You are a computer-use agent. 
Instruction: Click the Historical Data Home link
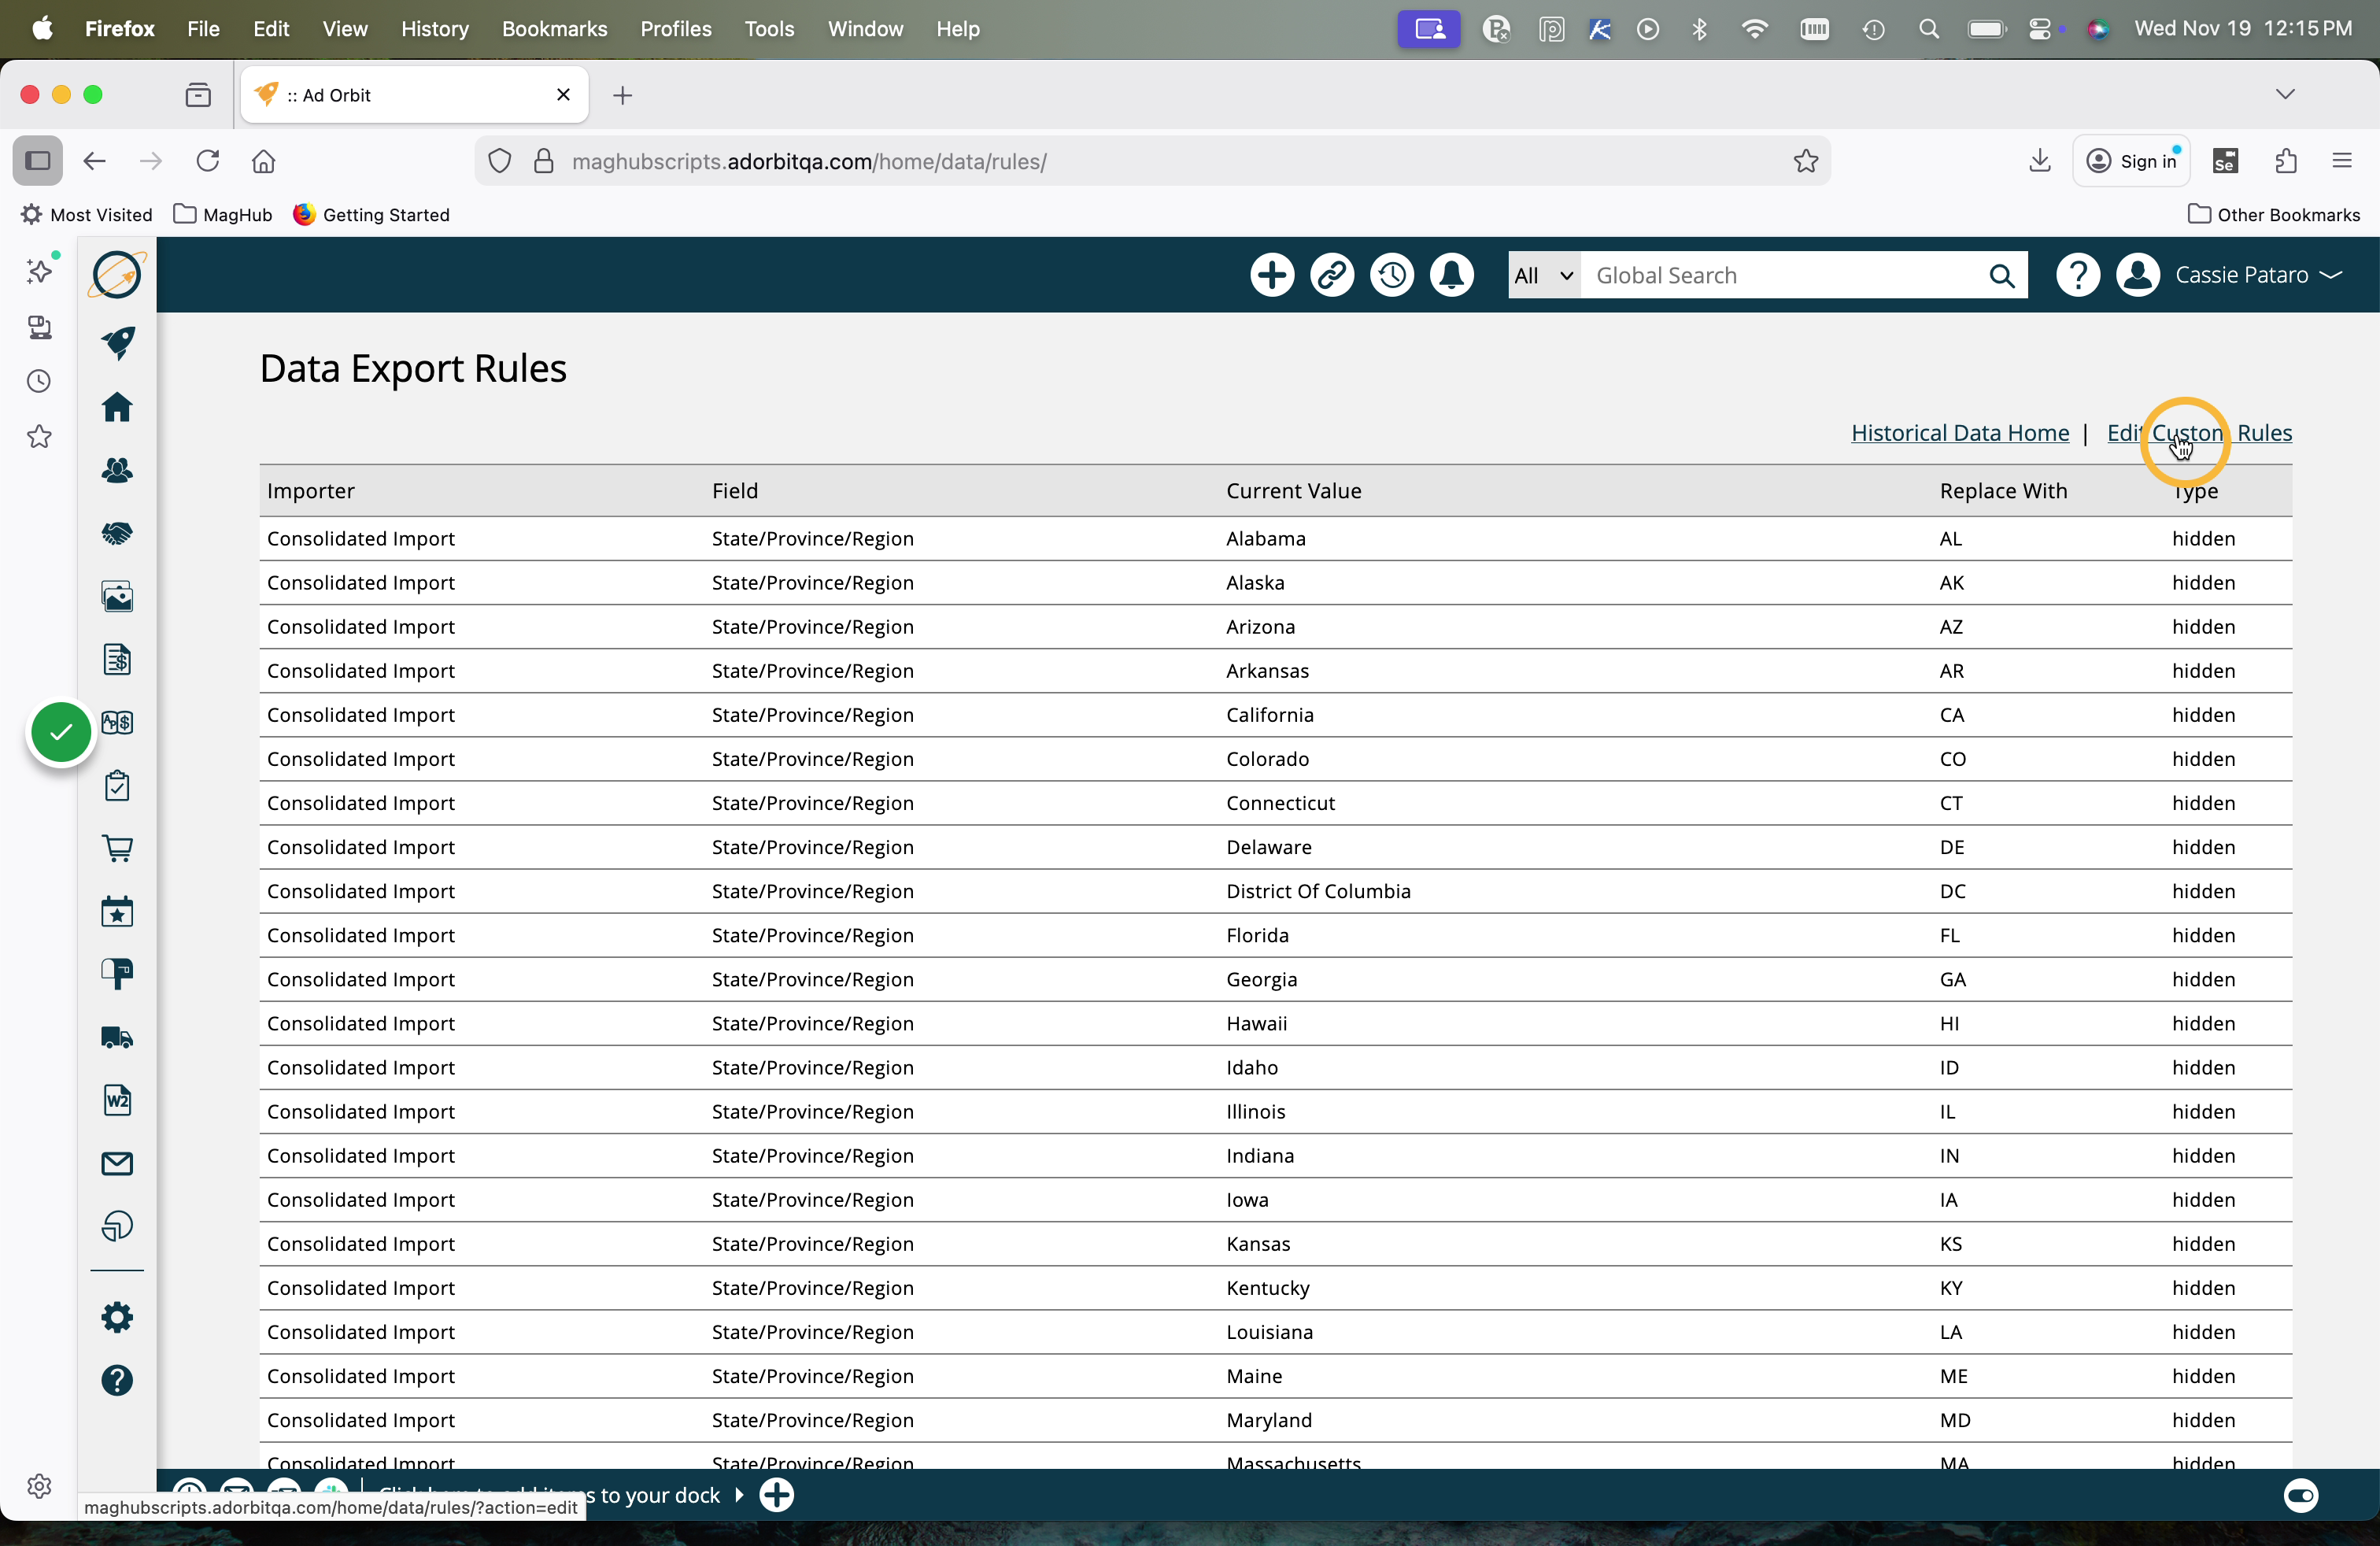tap(1959, 433)
